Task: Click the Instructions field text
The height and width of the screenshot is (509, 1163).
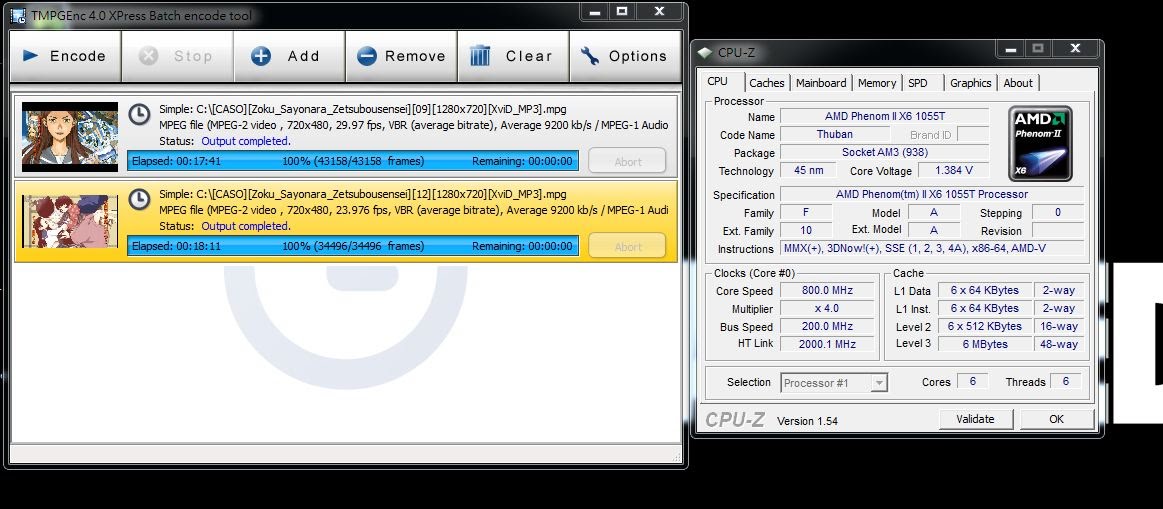Action: point(932,249)
